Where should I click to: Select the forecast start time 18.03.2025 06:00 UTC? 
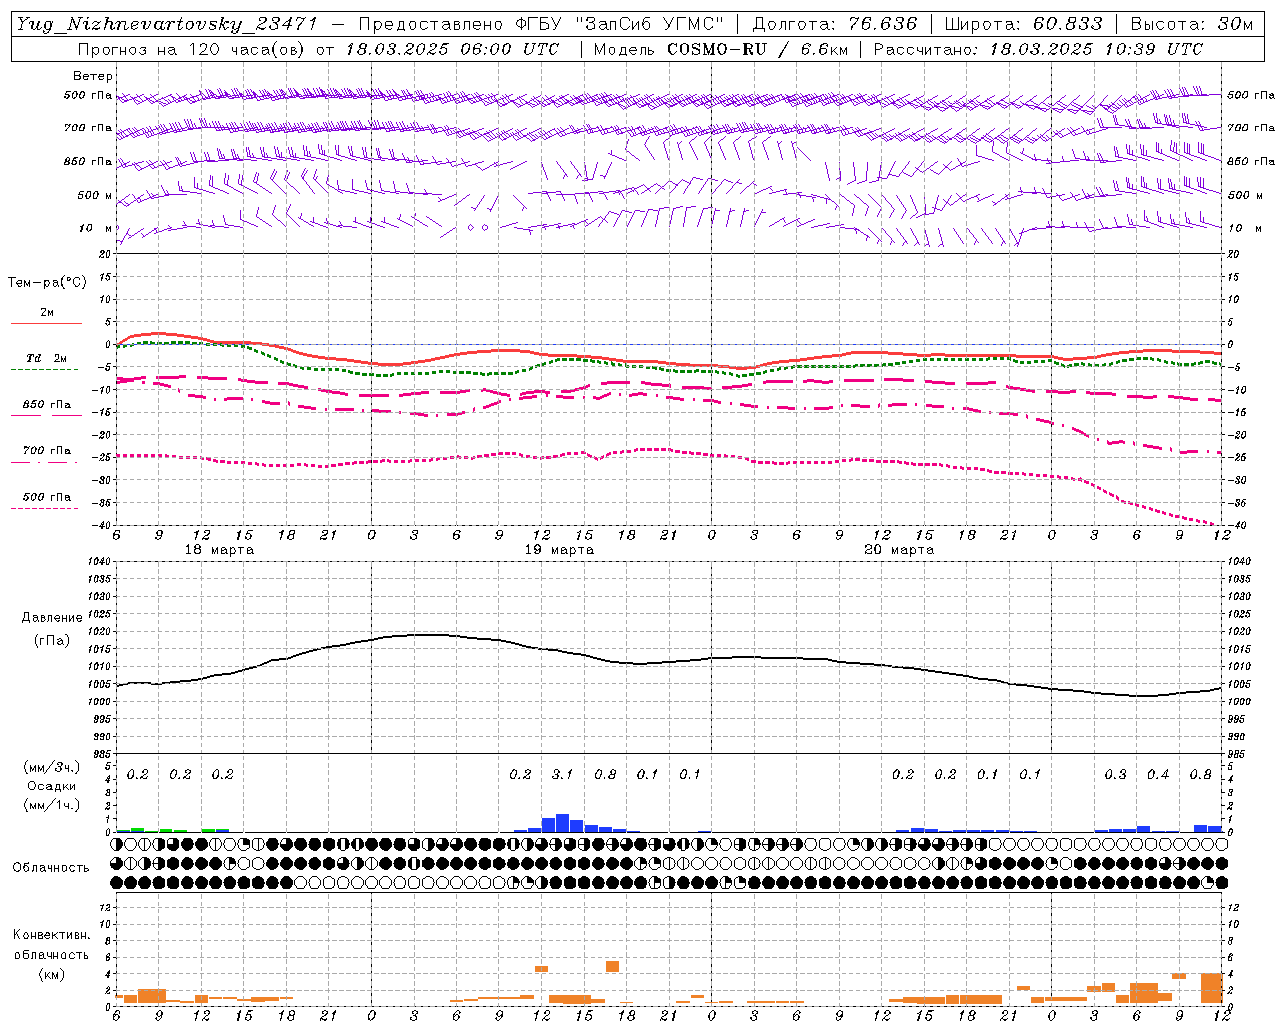click(x=452, y=49)
